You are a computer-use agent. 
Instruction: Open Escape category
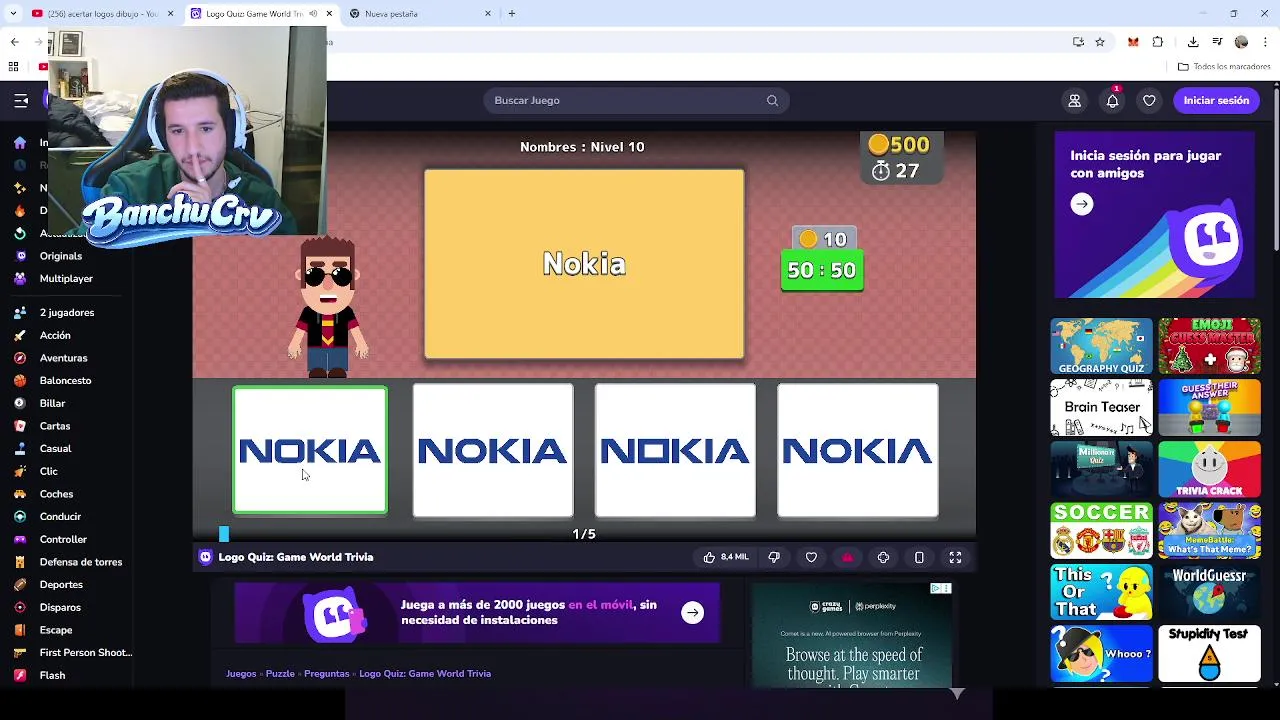56,630
